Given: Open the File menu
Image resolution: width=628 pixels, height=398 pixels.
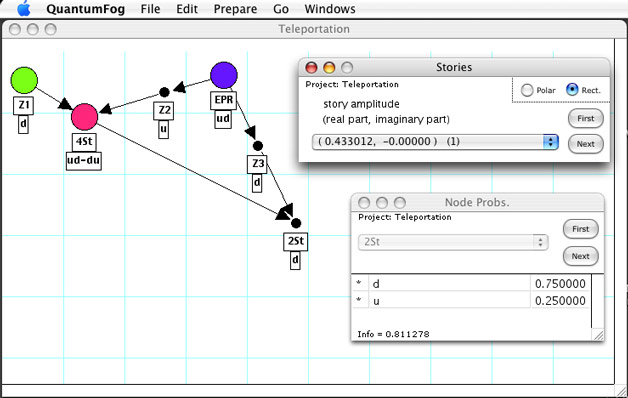Looking at the screenshot, I should click(x=150, y=9).
